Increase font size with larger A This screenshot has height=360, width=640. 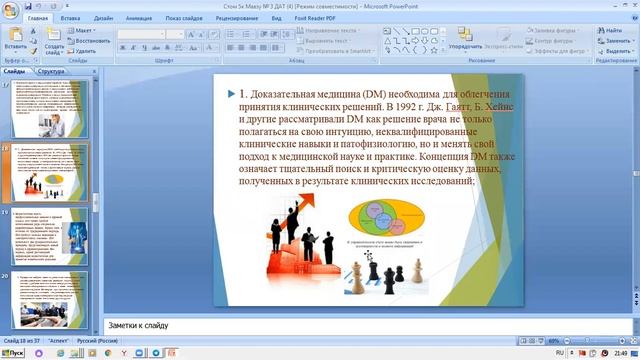tap(191, 35)
